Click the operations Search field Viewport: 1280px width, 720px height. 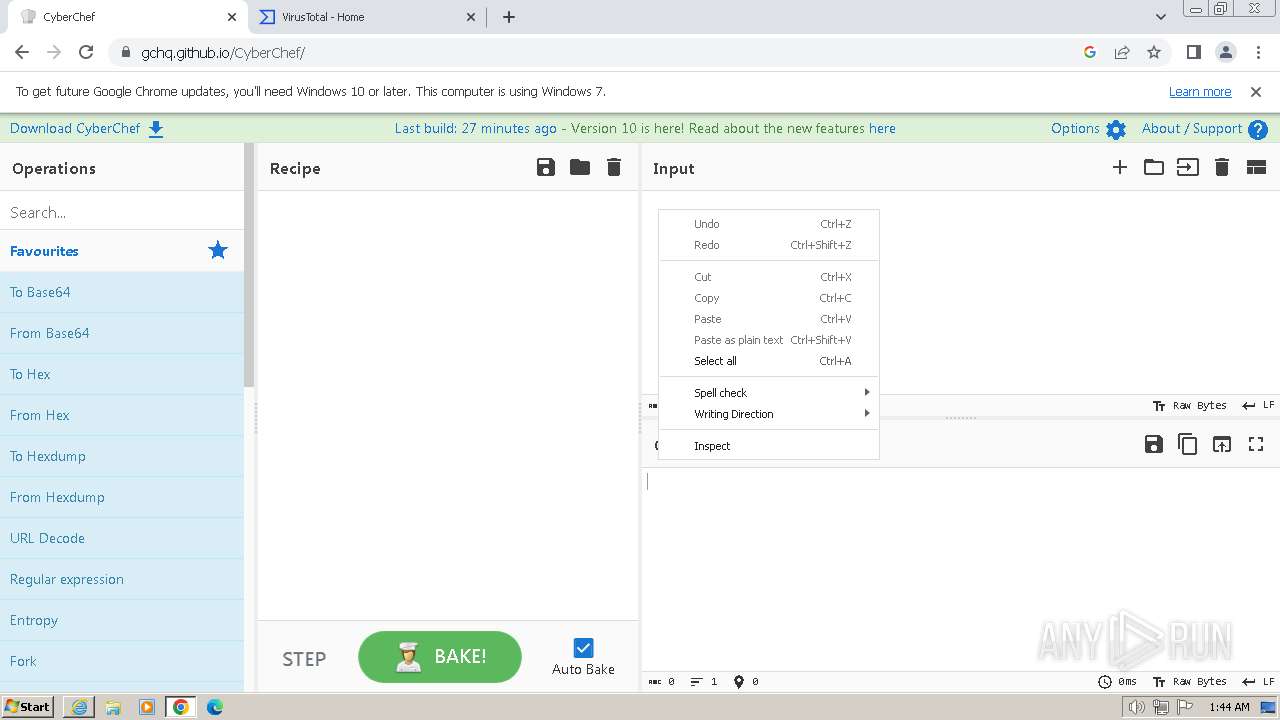[122, 212]
